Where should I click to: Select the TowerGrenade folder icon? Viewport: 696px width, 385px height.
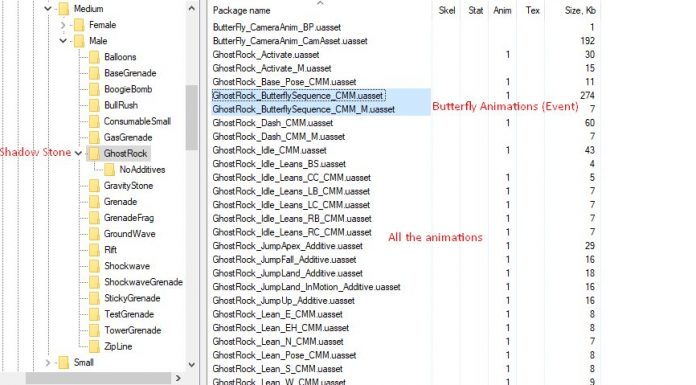pos(94,330)
